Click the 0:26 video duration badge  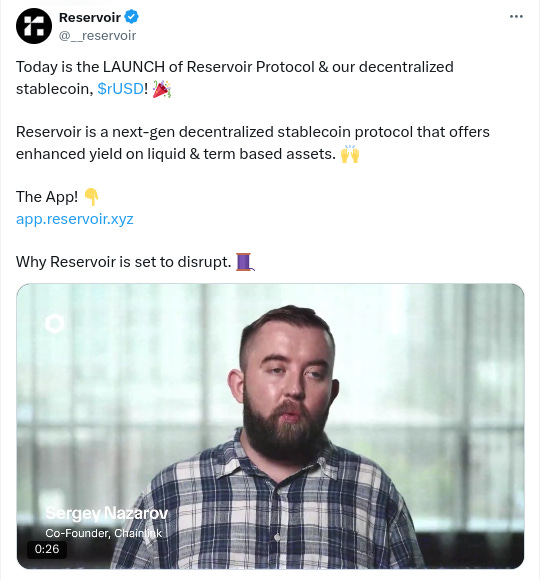tap(47, 549)
